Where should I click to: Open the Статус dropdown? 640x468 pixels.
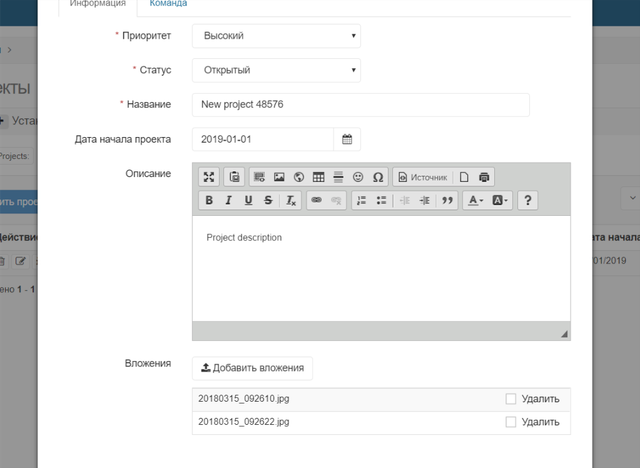click(x=276, y=70)
